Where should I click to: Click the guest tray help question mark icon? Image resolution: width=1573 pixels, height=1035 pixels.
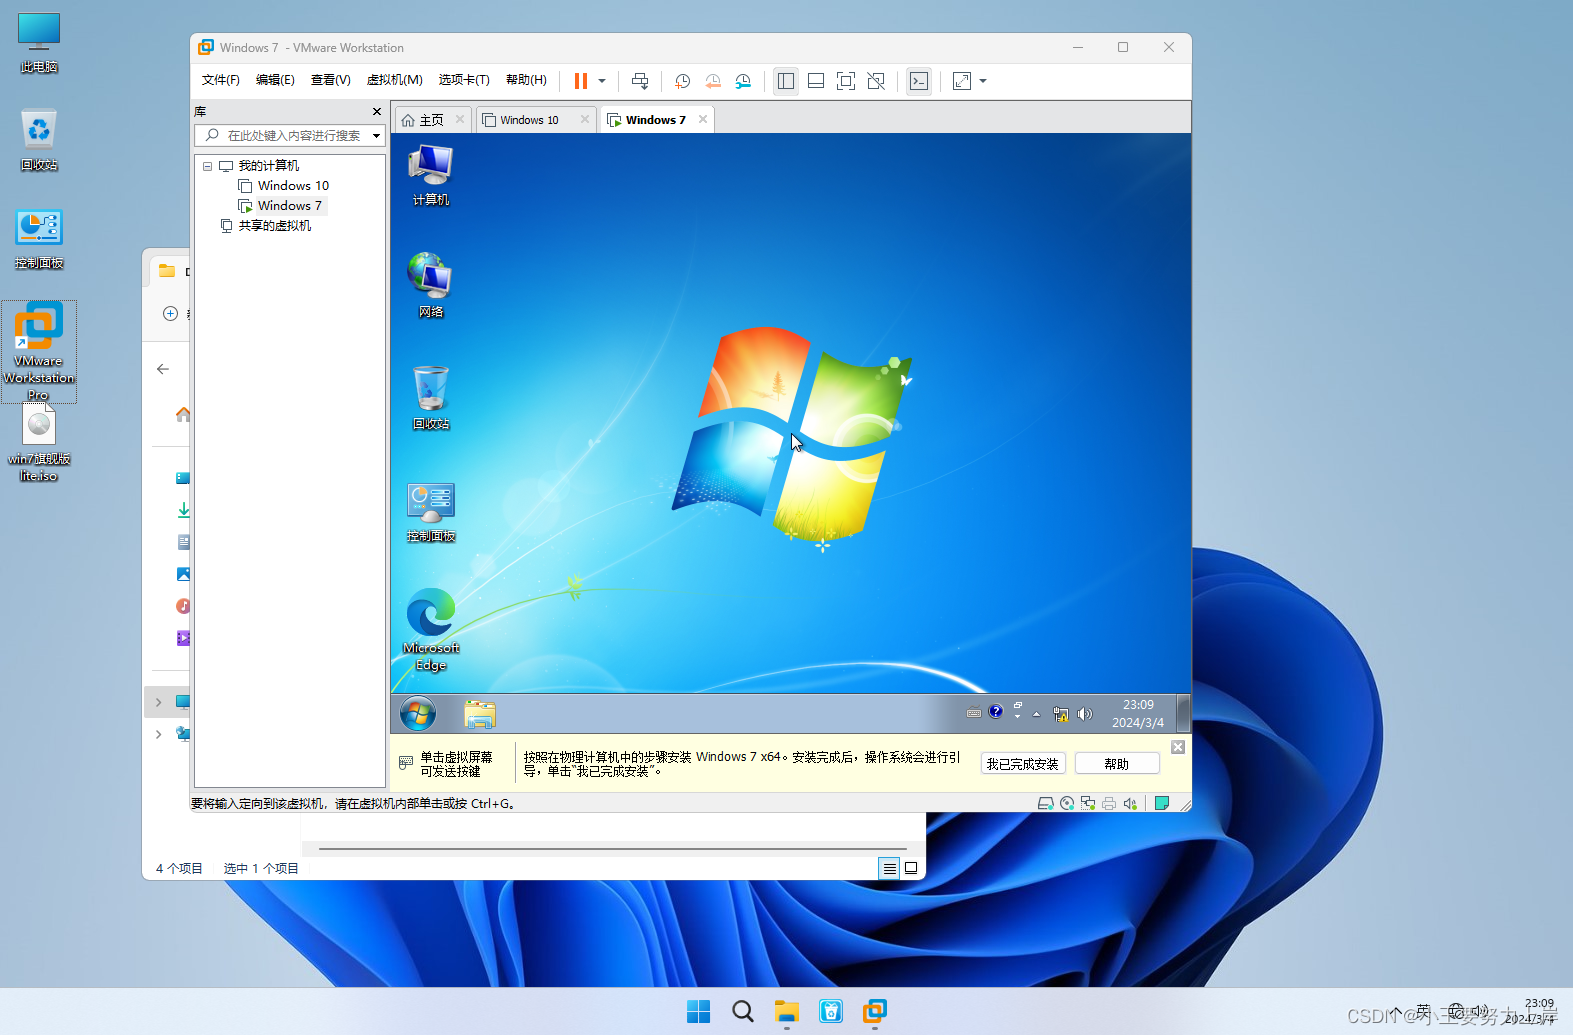coord(996,712)
